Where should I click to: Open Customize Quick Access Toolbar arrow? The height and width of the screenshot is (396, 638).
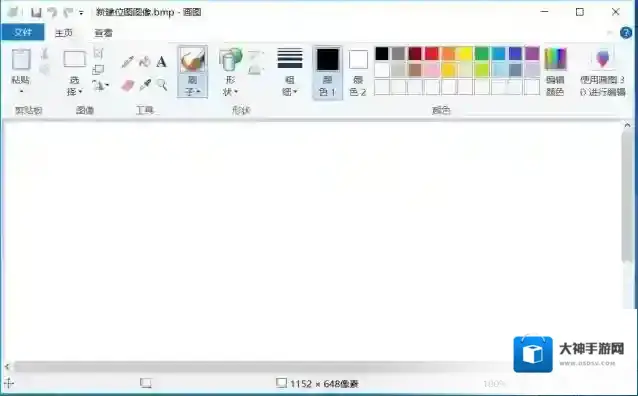point(81,13)
